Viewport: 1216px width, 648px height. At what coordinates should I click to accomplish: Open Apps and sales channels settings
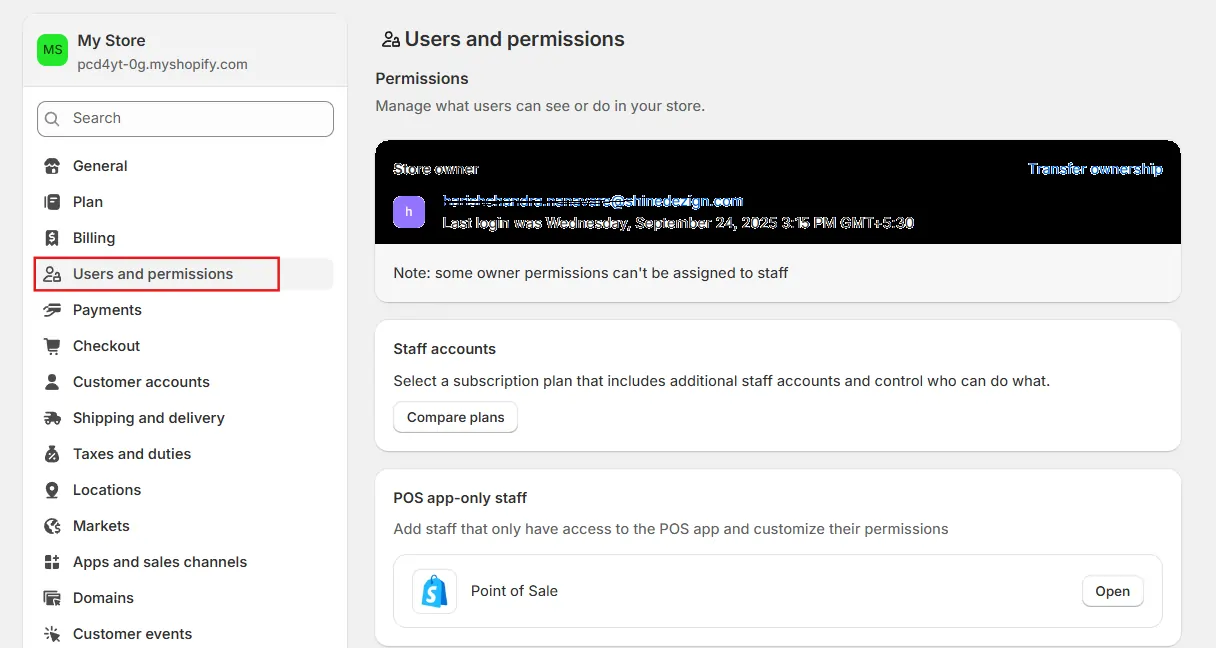pos(160,562)
